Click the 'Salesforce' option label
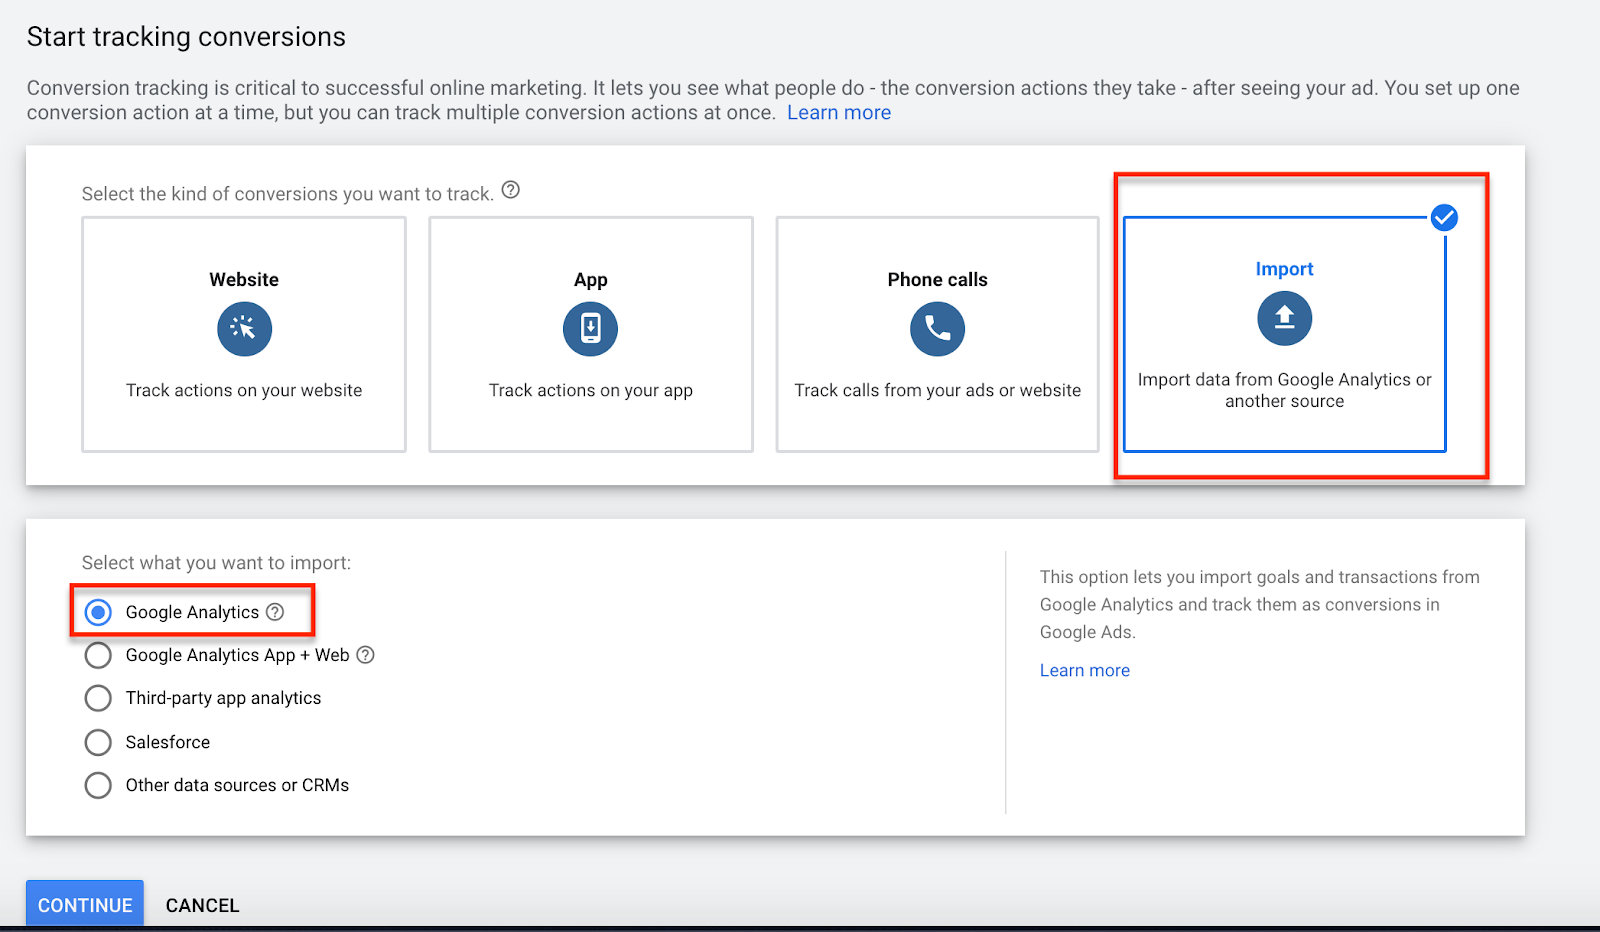This screenshot has height=932, width=1600. 168,742
